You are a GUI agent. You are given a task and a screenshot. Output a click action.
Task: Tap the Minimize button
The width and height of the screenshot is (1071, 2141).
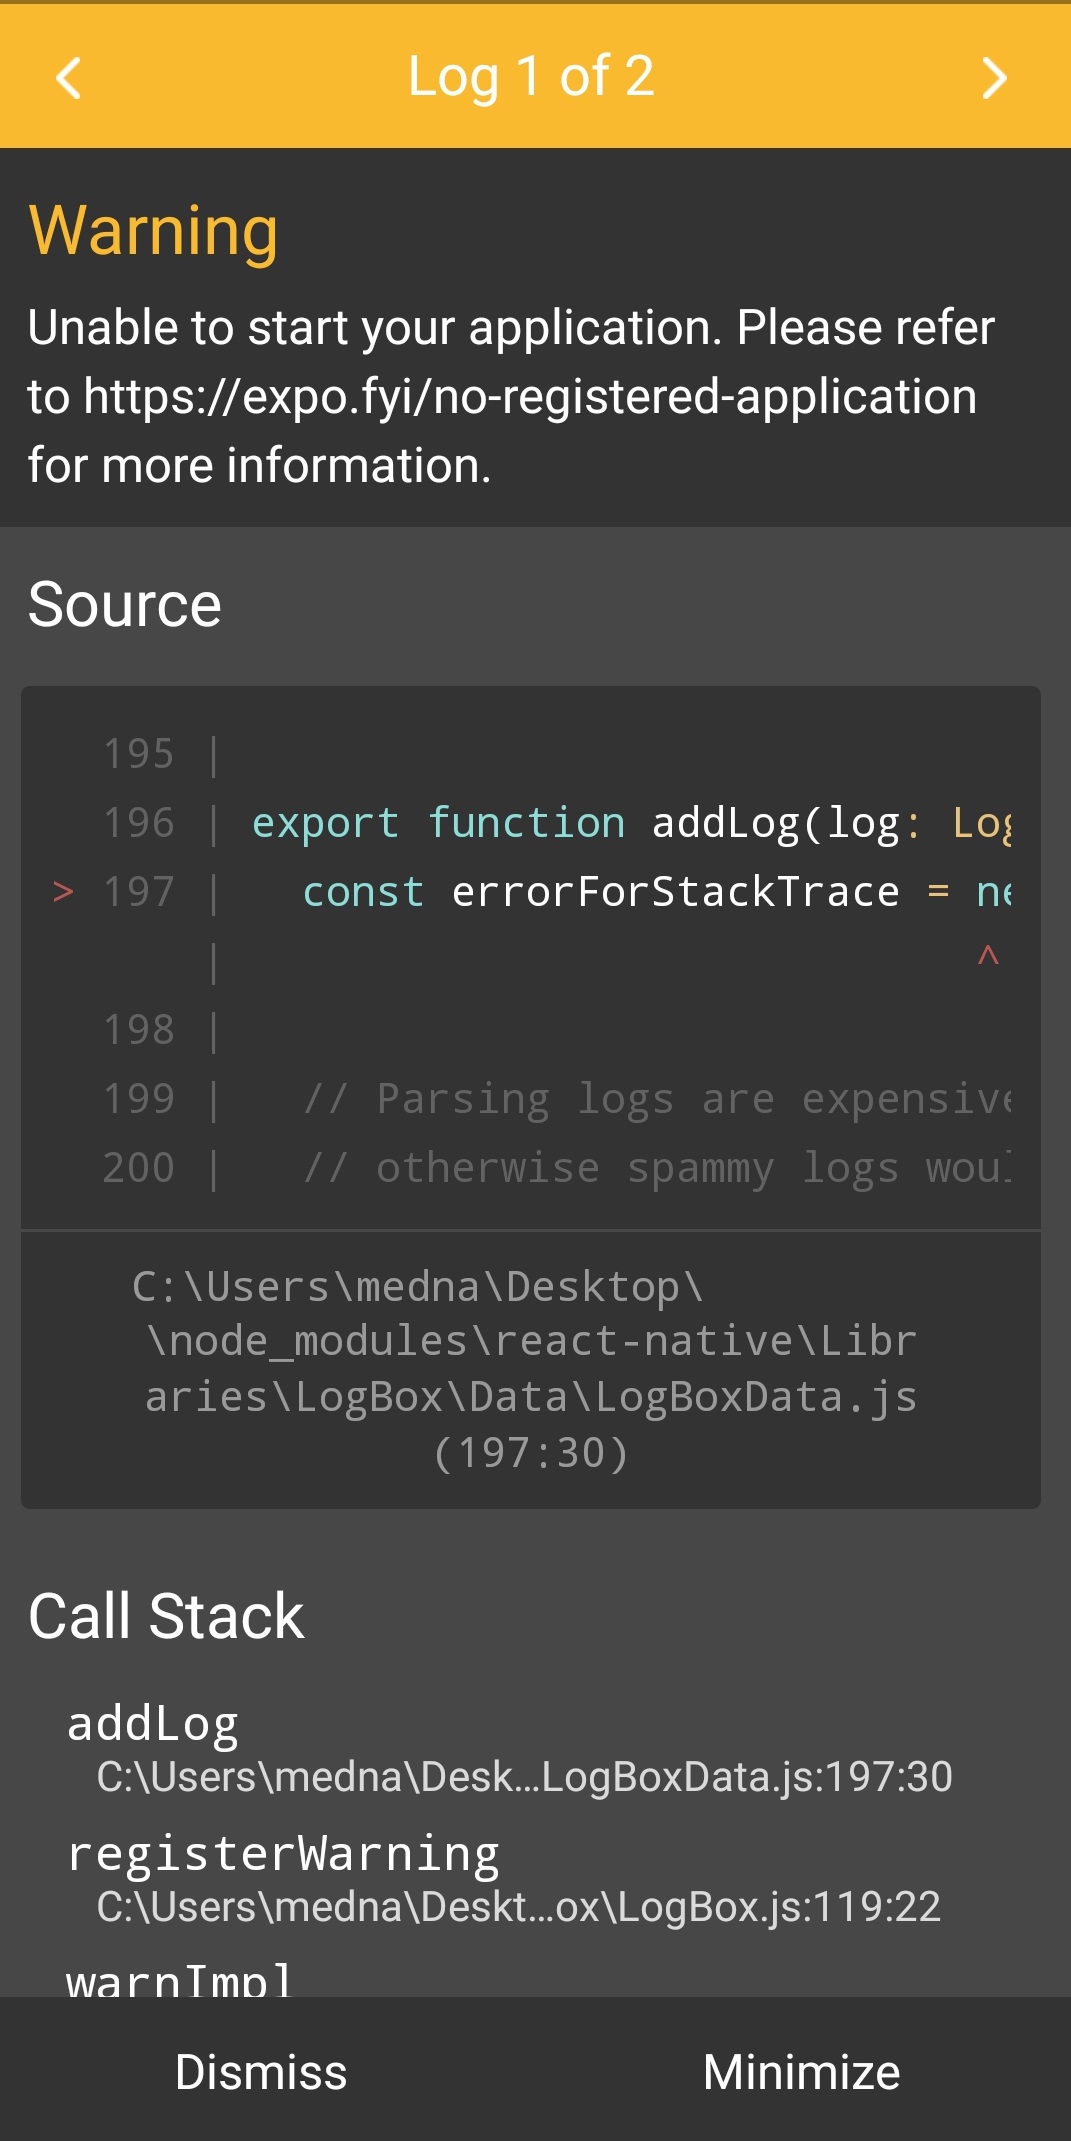point(802,2071)
